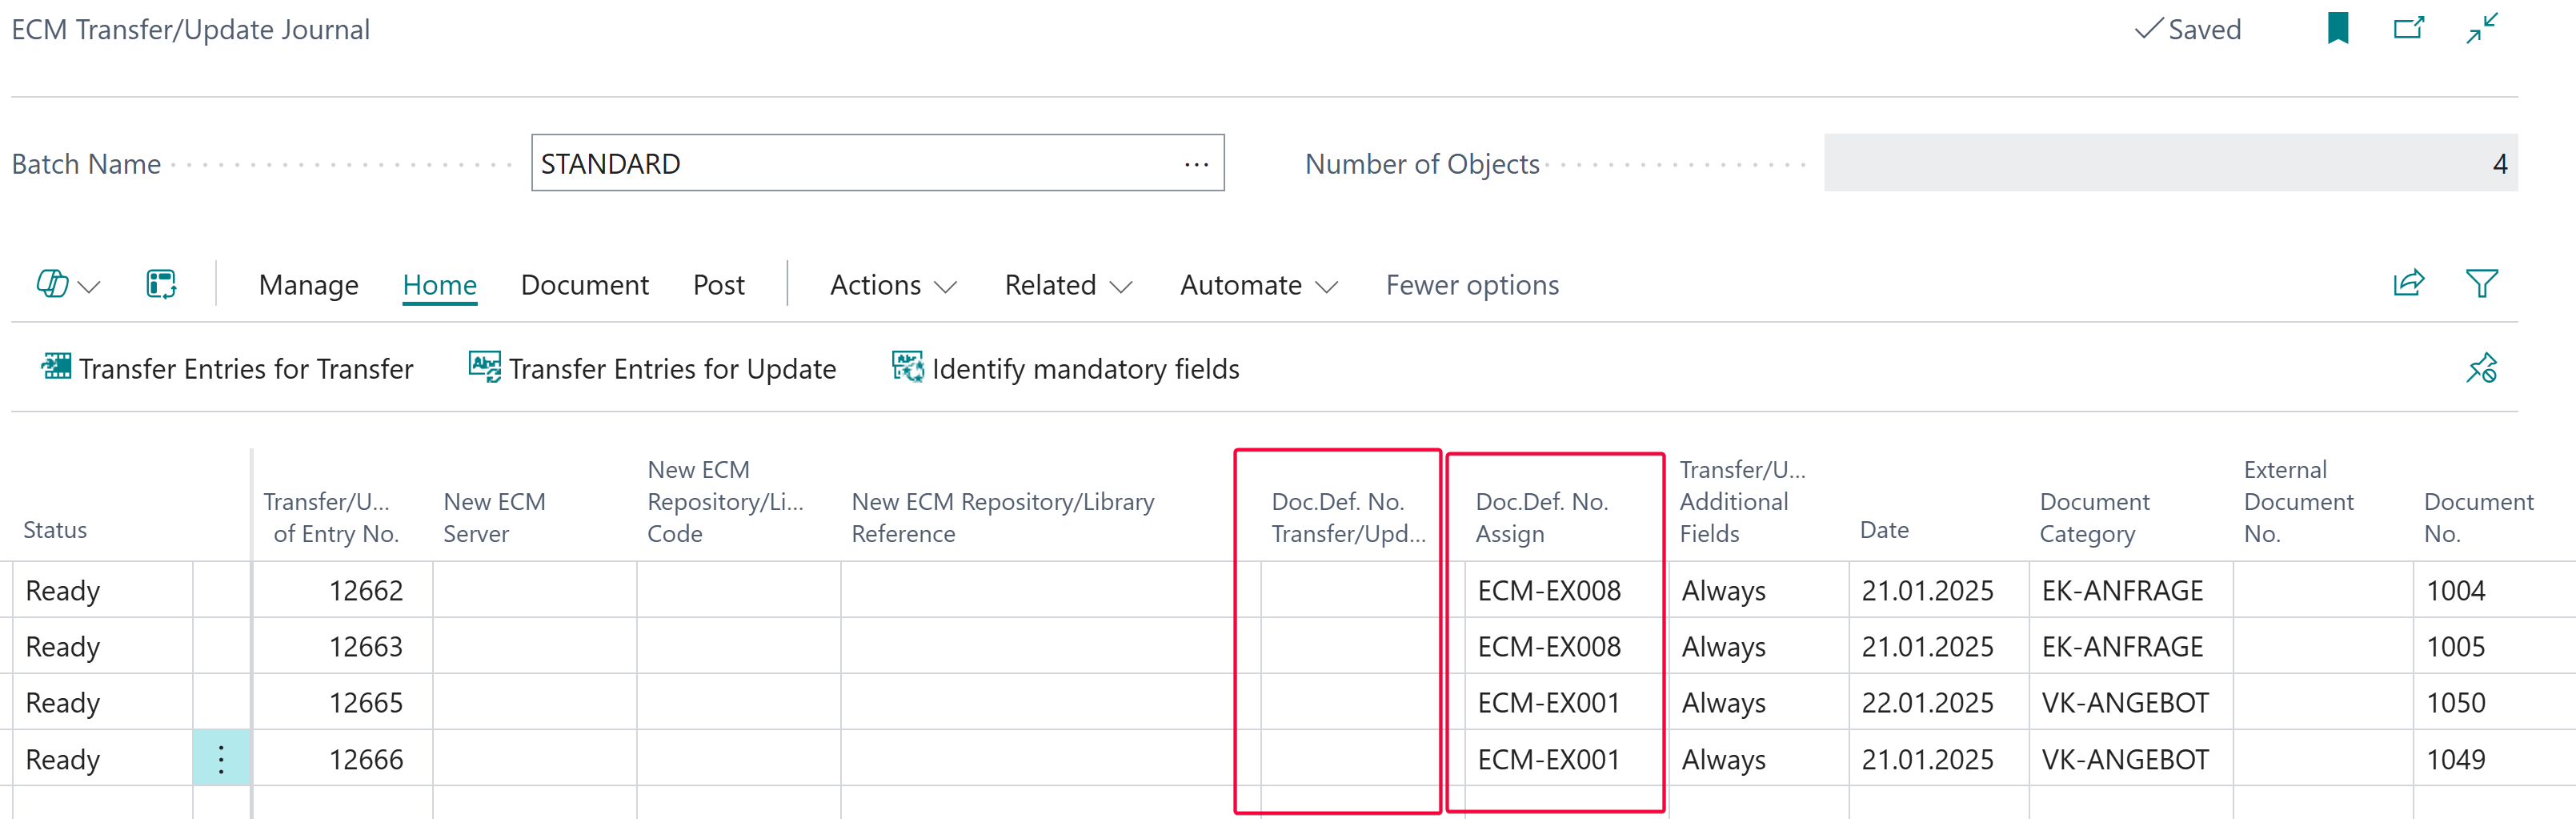Open the Document tab
Image resolution: width=2576 pixels, height=819 pixels.
[x=584, y=286]
